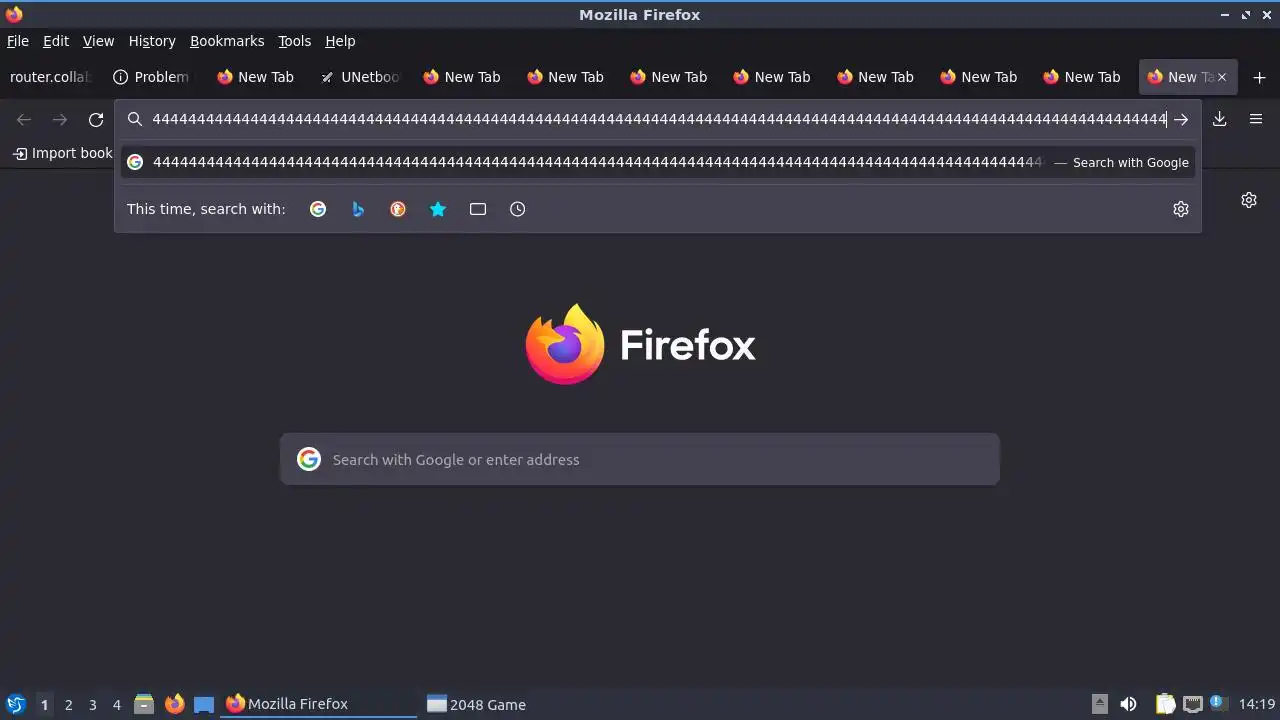The image size is (1280, 720).
Task: Search History via clock icon
Action: (517, 209)
